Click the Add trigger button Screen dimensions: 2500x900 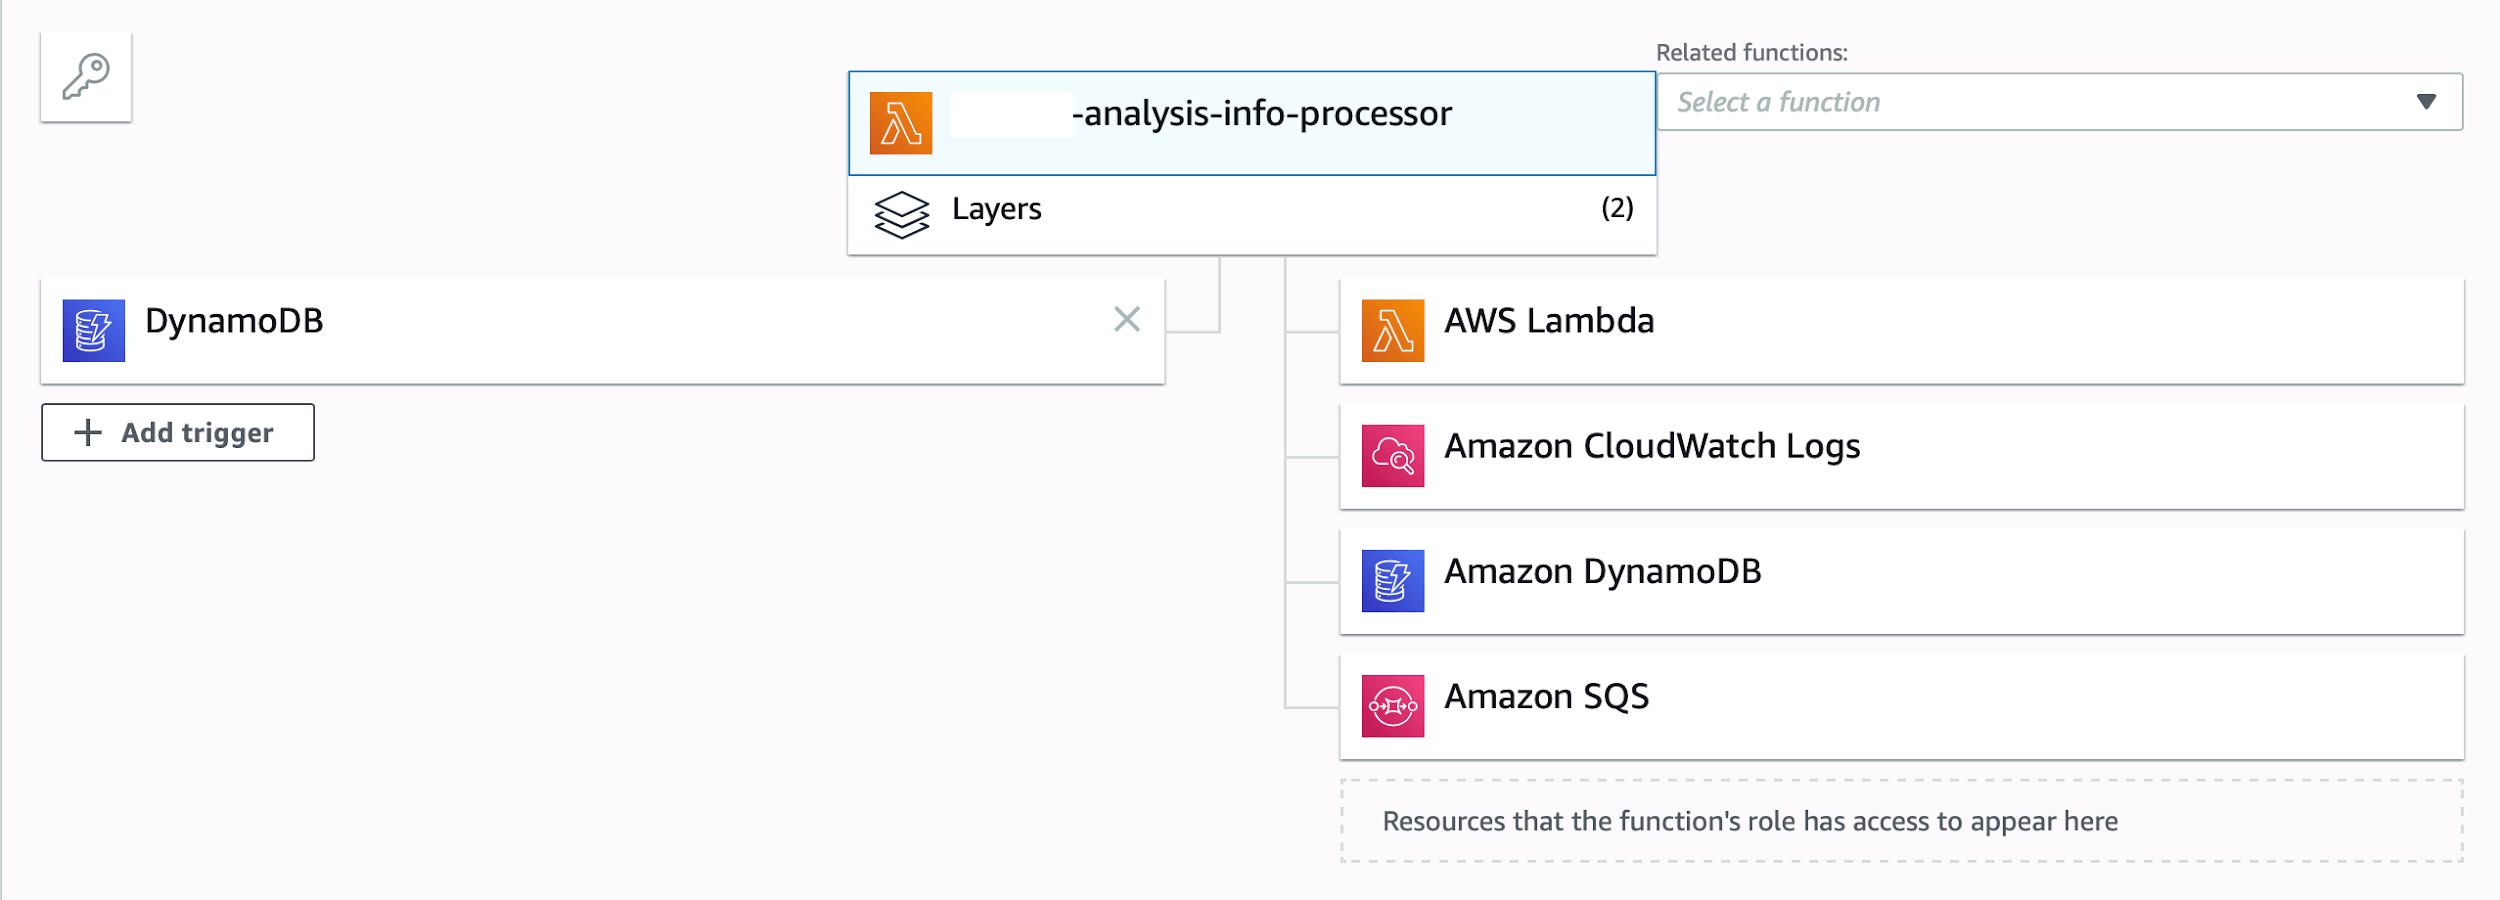point(178,432)
